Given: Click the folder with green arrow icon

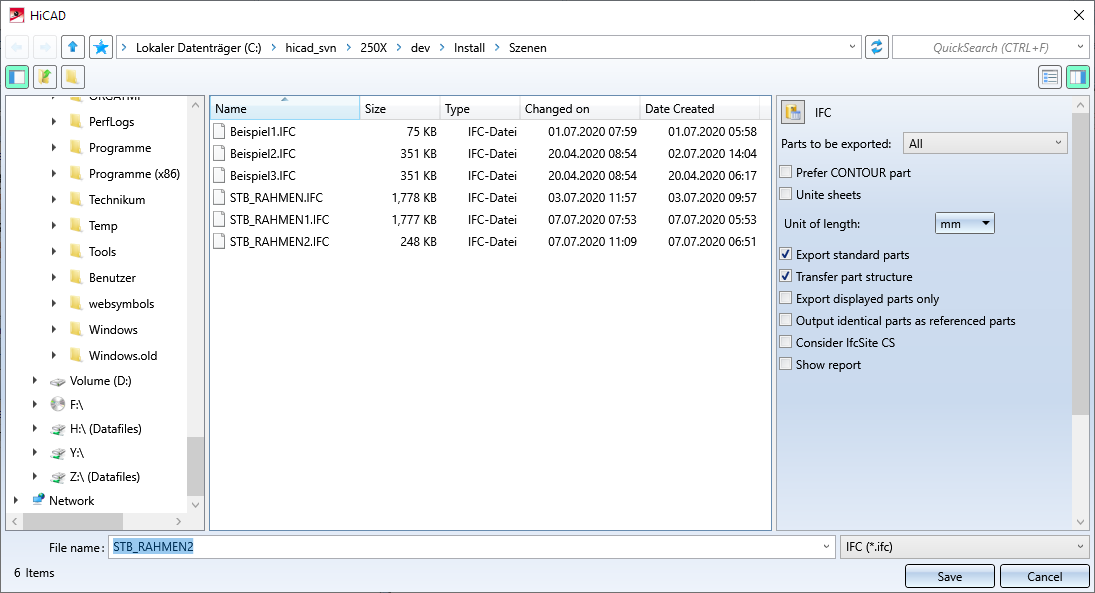Looking at the screenshot, I should (x=45, y=77).
